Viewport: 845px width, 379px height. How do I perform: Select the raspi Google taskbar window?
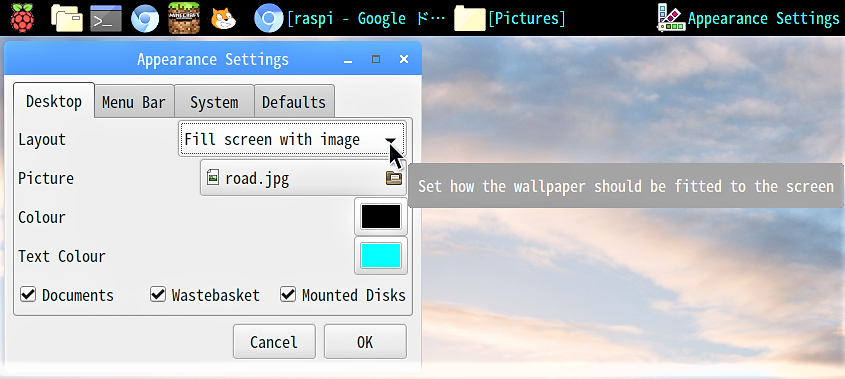[x=350, y=19]
